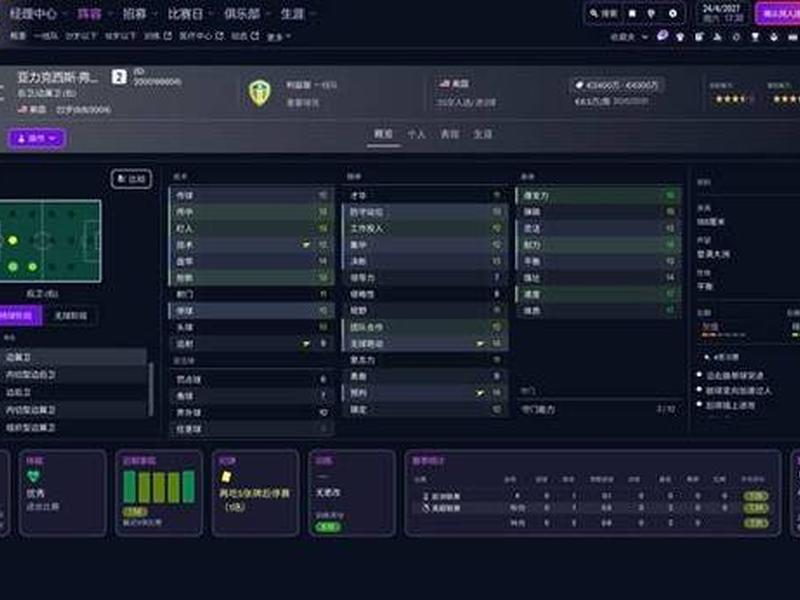Expand the dropdown arrow next to 经理中心

click(x=65, y=14)
